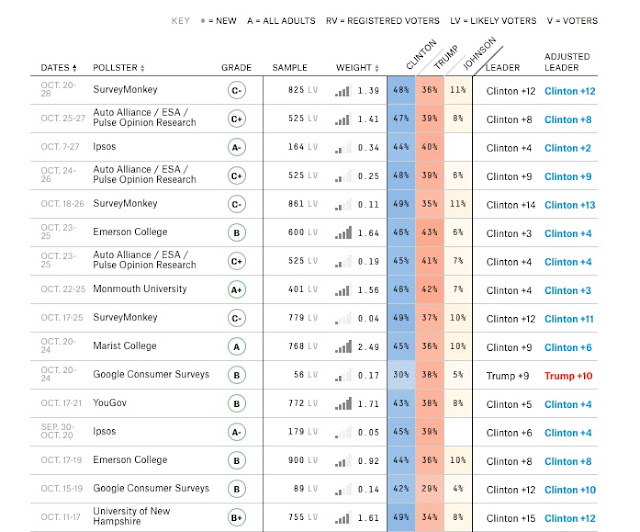
Task: Open the Clinton +13 adjusted leader link
Action: click(x=570, y=205)
